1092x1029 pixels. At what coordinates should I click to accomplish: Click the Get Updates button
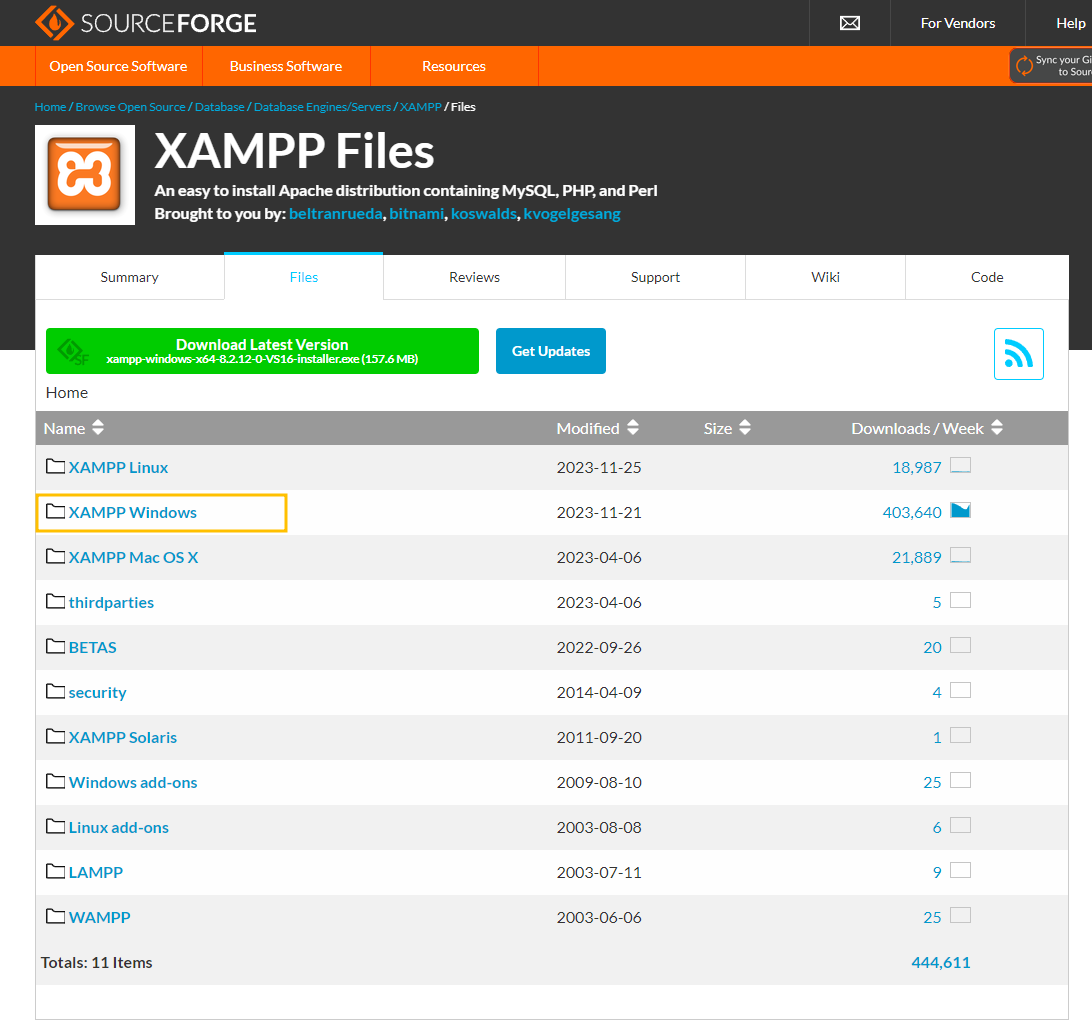[x=550, y=350]
